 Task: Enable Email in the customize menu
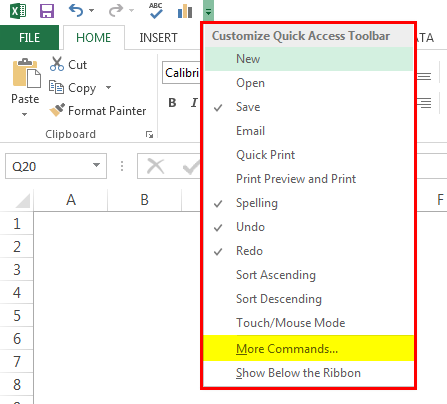(x=309, y=131)
